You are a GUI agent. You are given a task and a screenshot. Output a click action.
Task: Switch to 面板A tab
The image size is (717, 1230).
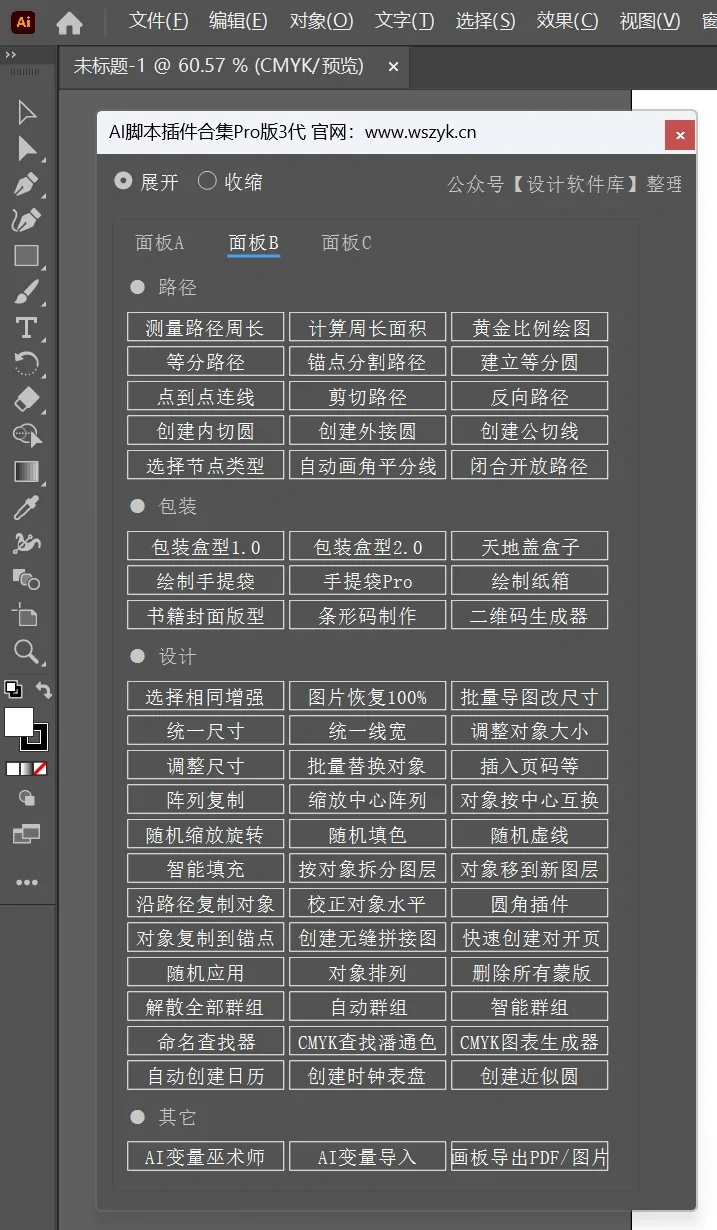160,243
